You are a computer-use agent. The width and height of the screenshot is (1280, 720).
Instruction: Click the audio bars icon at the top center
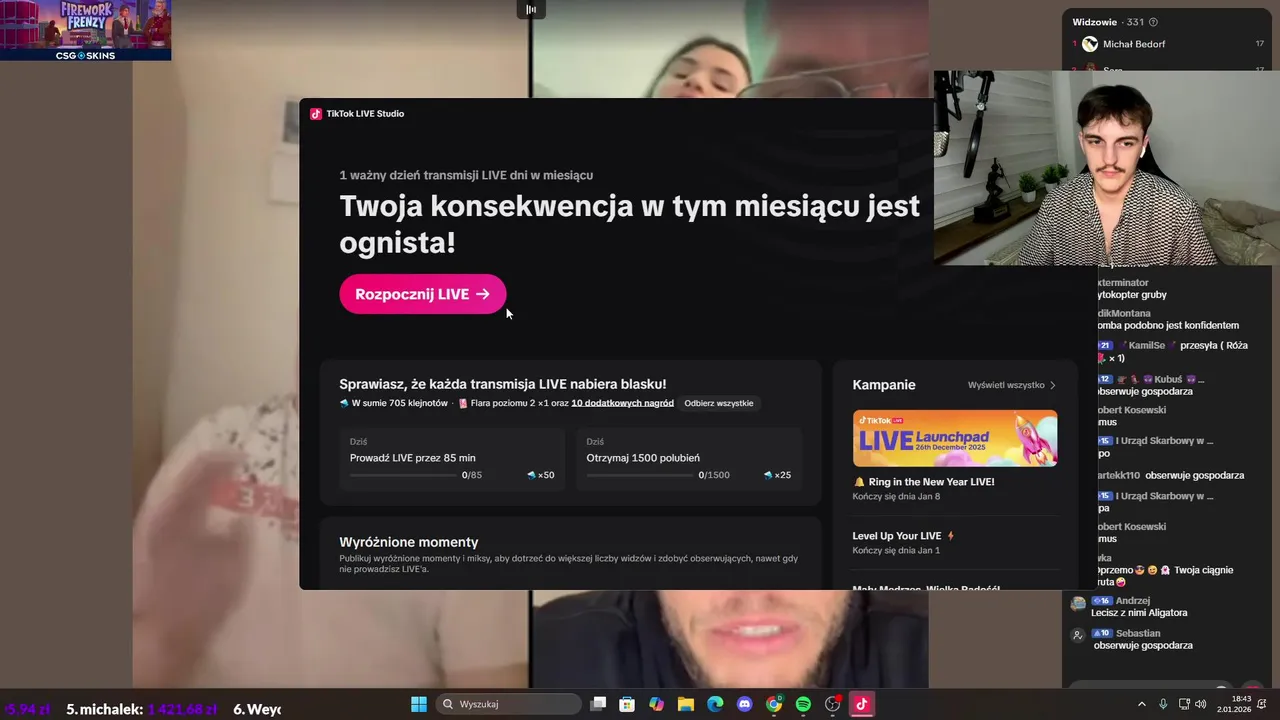click(531, 9)
